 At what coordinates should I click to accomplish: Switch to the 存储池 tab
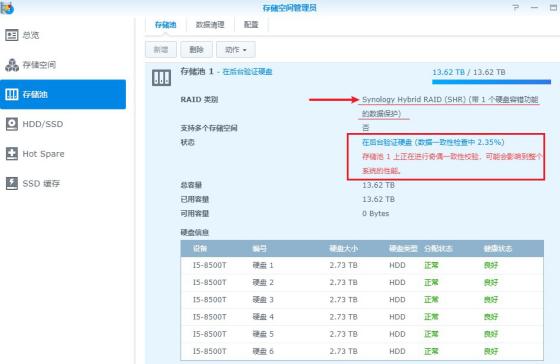point(165,25)
